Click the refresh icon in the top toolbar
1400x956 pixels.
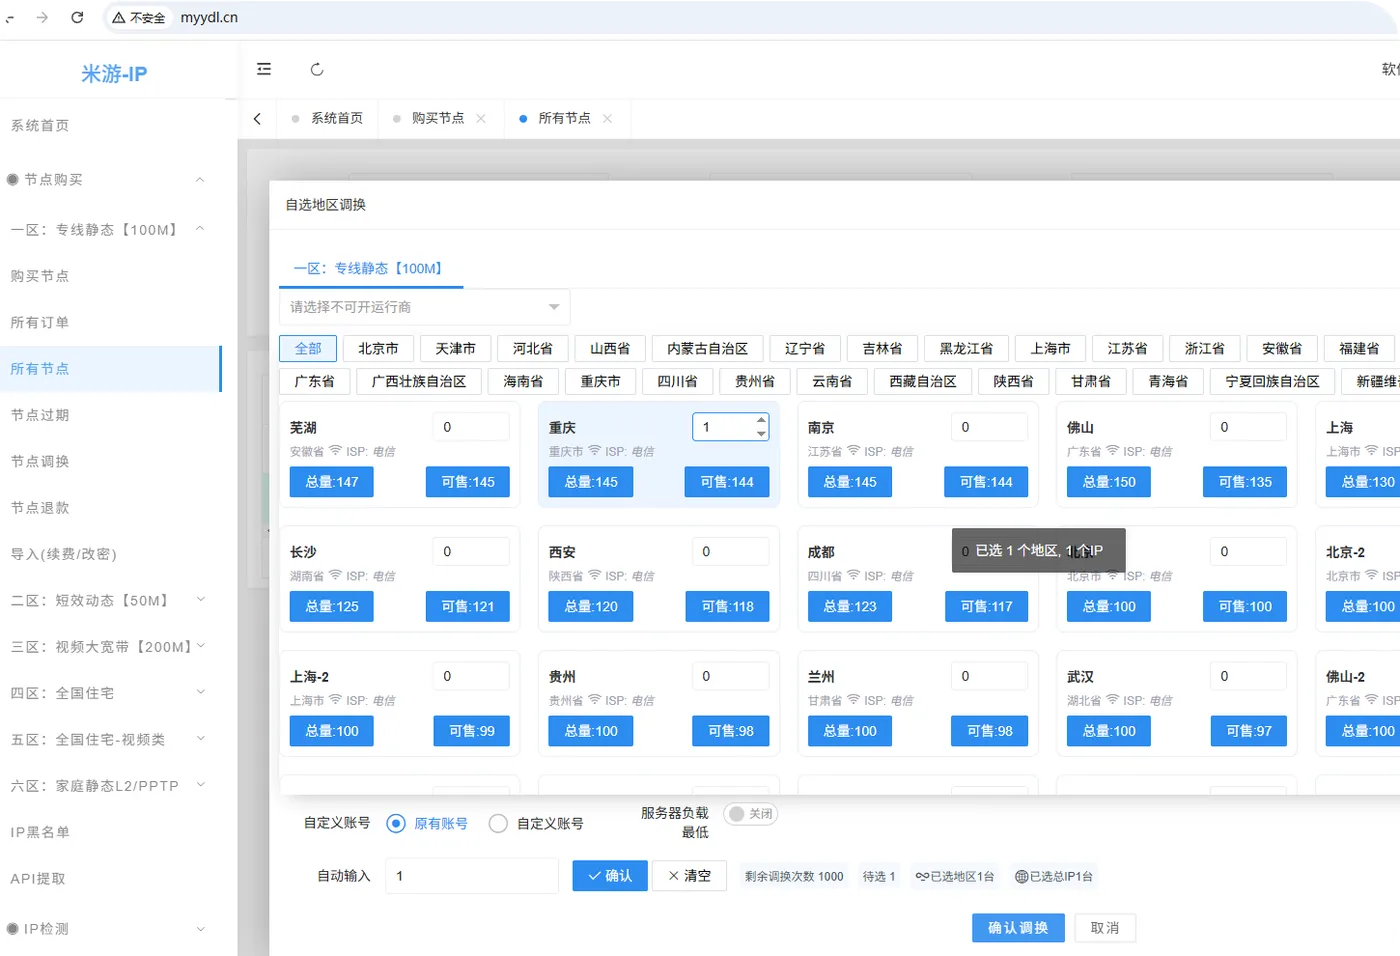point(317,69)
